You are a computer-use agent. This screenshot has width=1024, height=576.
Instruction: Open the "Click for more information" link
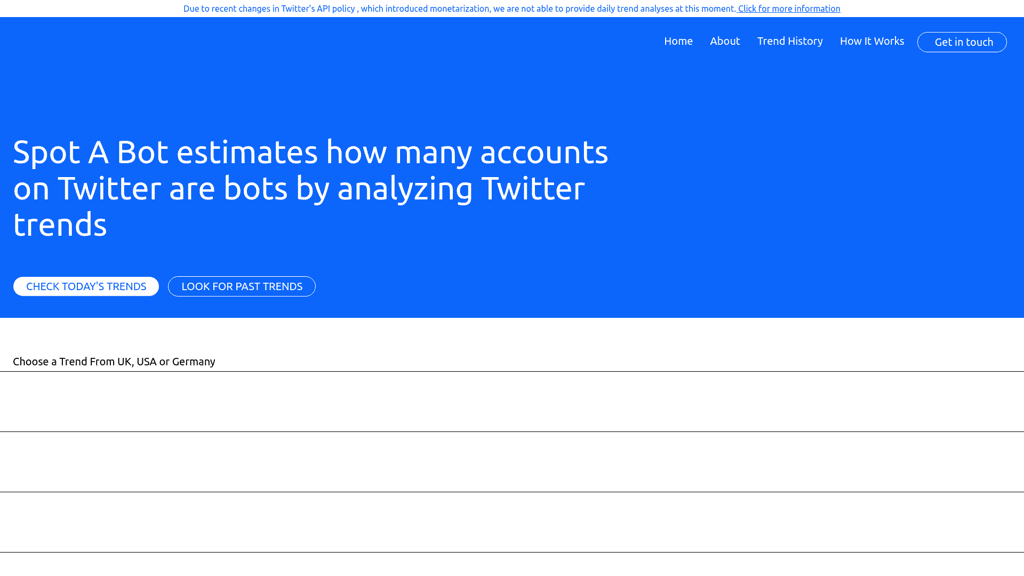(789, 8)
